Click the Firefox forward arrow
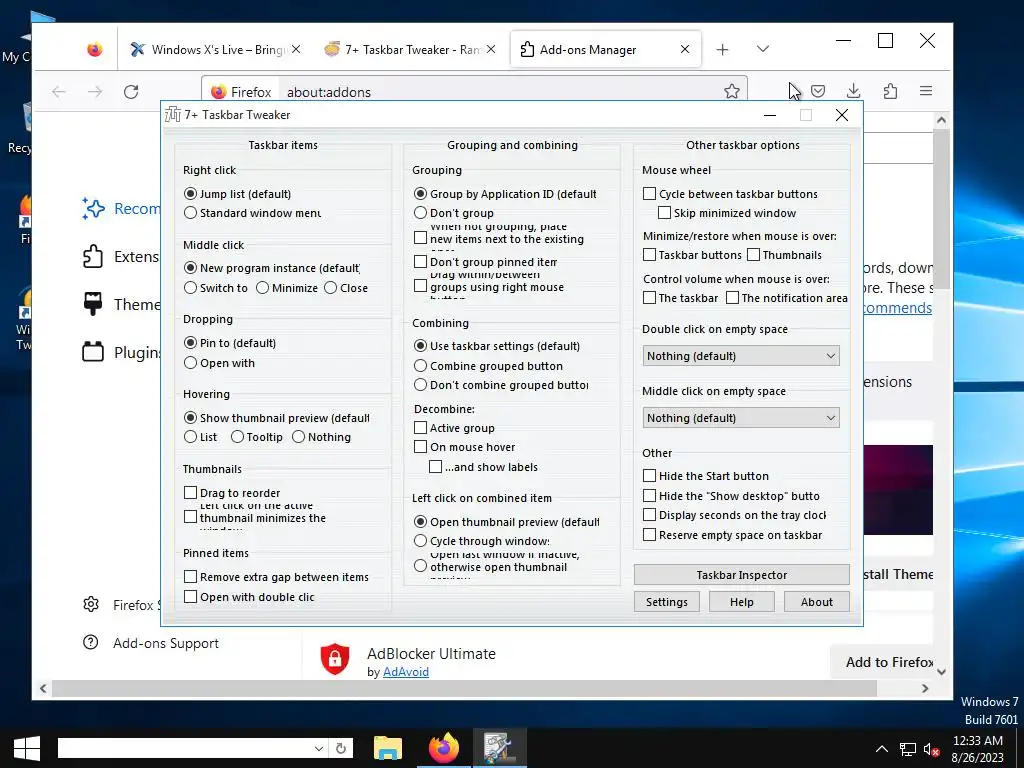This screenshot has height=768, width=1024. (x=95, y=91)
